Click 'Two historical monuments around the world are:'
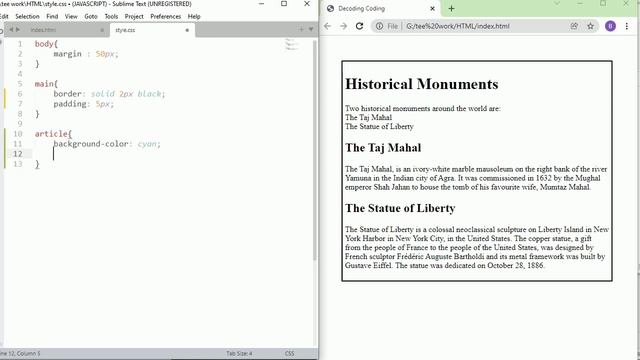The height and width of the screenshot is (360, 640). tap(422, 109)
